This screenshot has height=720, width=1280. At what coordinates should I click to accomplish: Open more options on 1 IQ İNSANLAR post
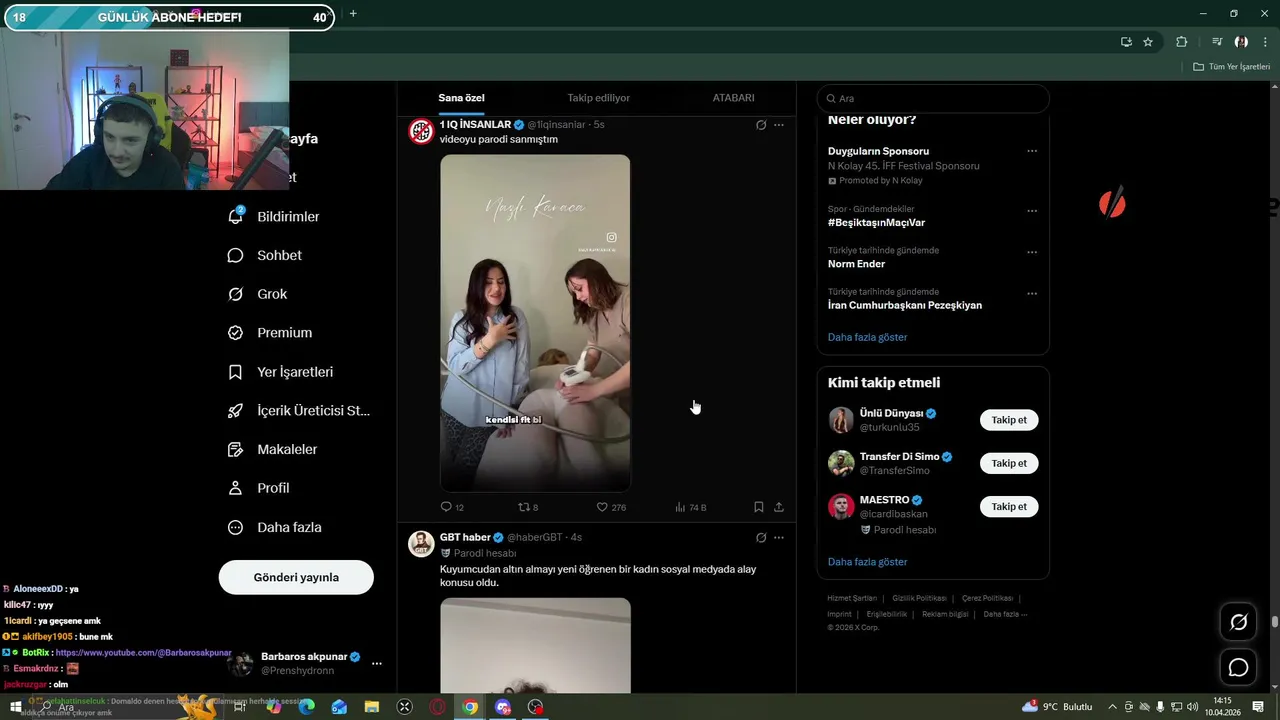point(779,125)
